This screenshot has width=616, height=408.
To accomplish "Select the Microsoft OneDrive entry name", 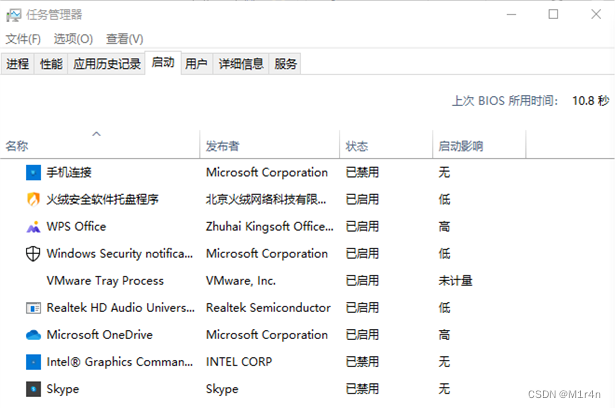I will coord(99,335).
